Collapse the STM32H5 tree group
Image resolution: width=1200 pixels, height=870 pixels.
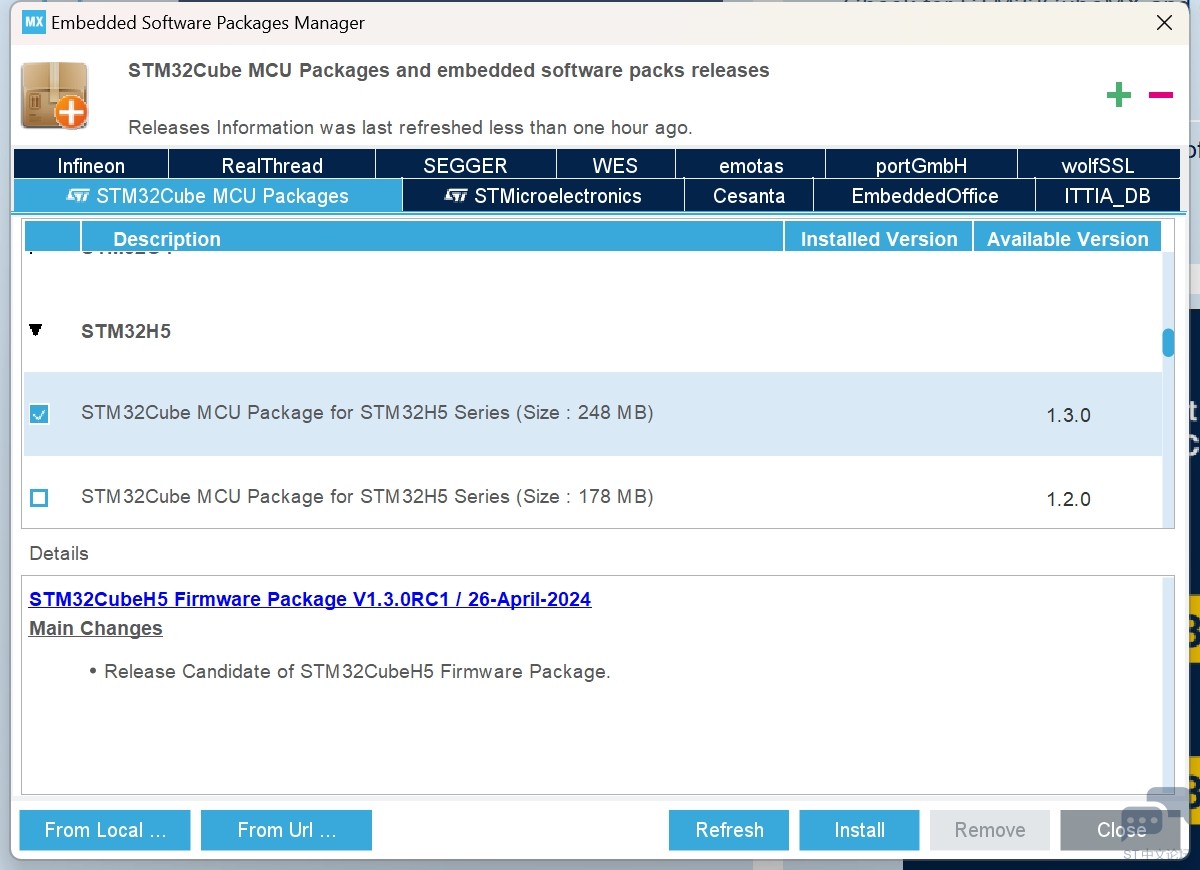(36, 329)
